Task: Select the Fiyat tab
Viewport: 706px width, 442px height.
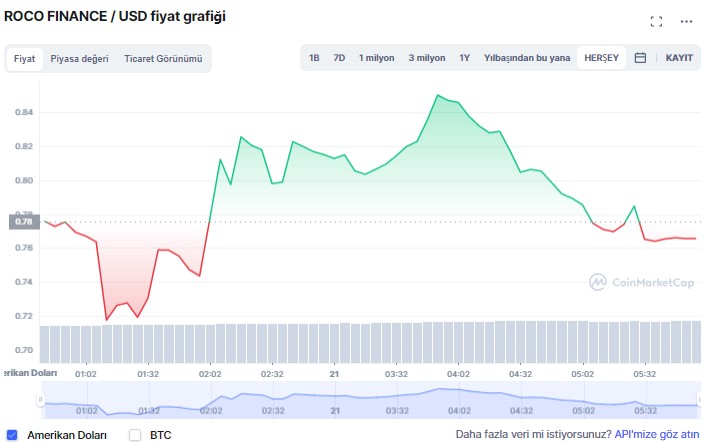Action: [x=24, y=59]
